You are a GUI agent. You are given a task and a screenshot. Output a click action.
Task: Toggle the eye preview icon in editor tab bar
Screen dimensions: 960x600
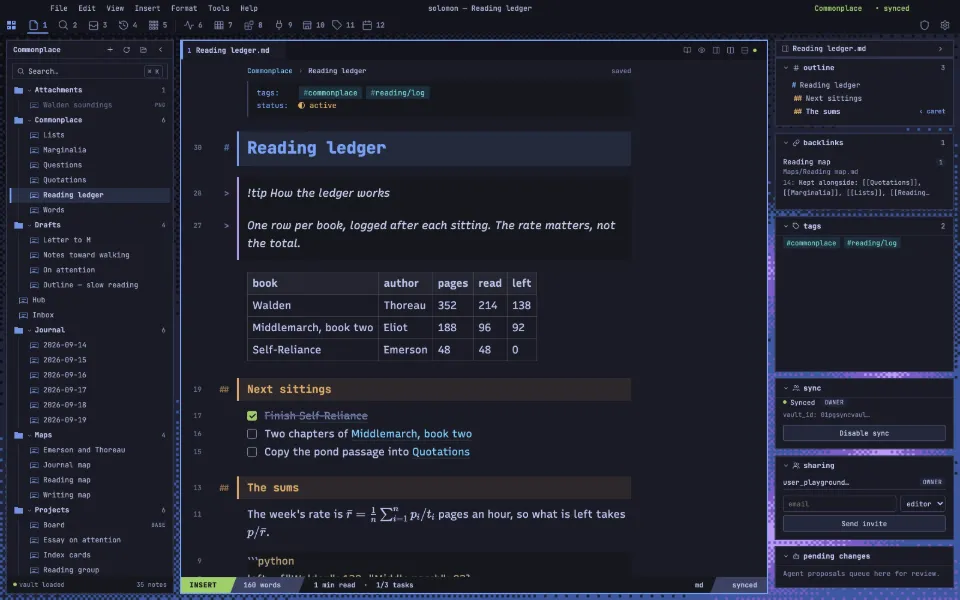click(702, 50)
